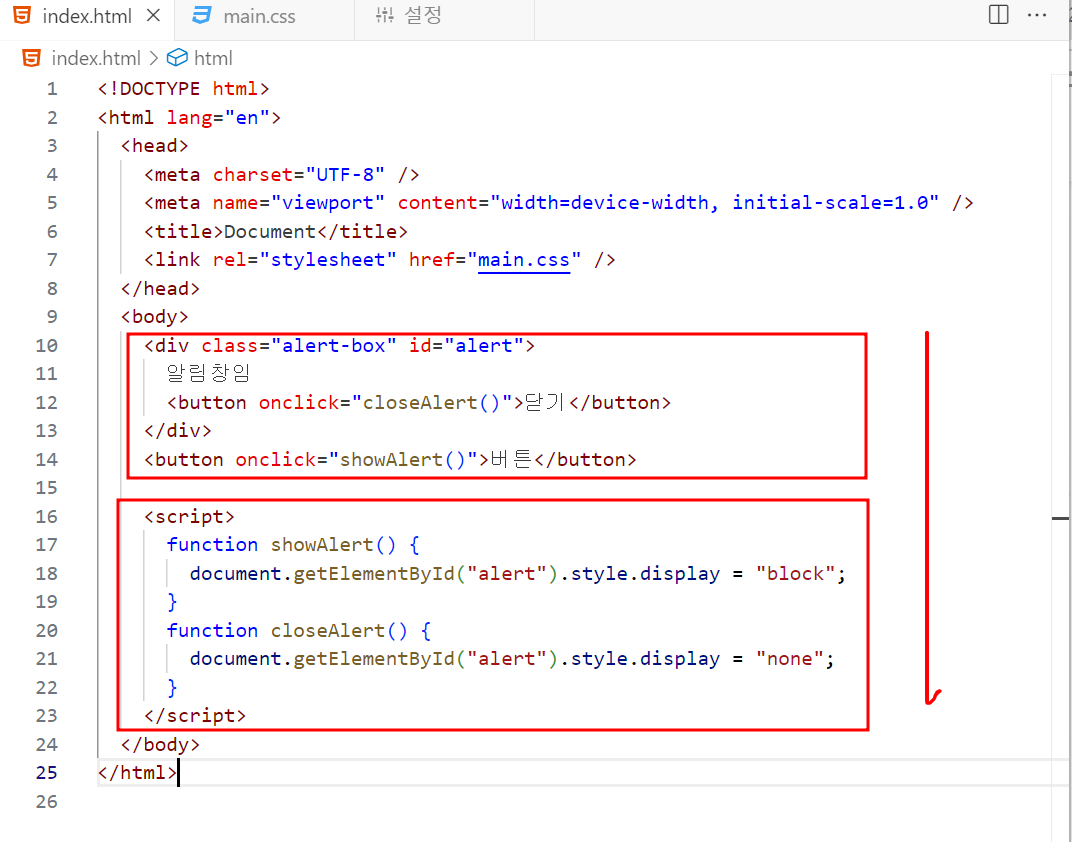This screenshot has height=842, width=1072.
Task: Select the index.html editor tab
Action: coord(87,16)
